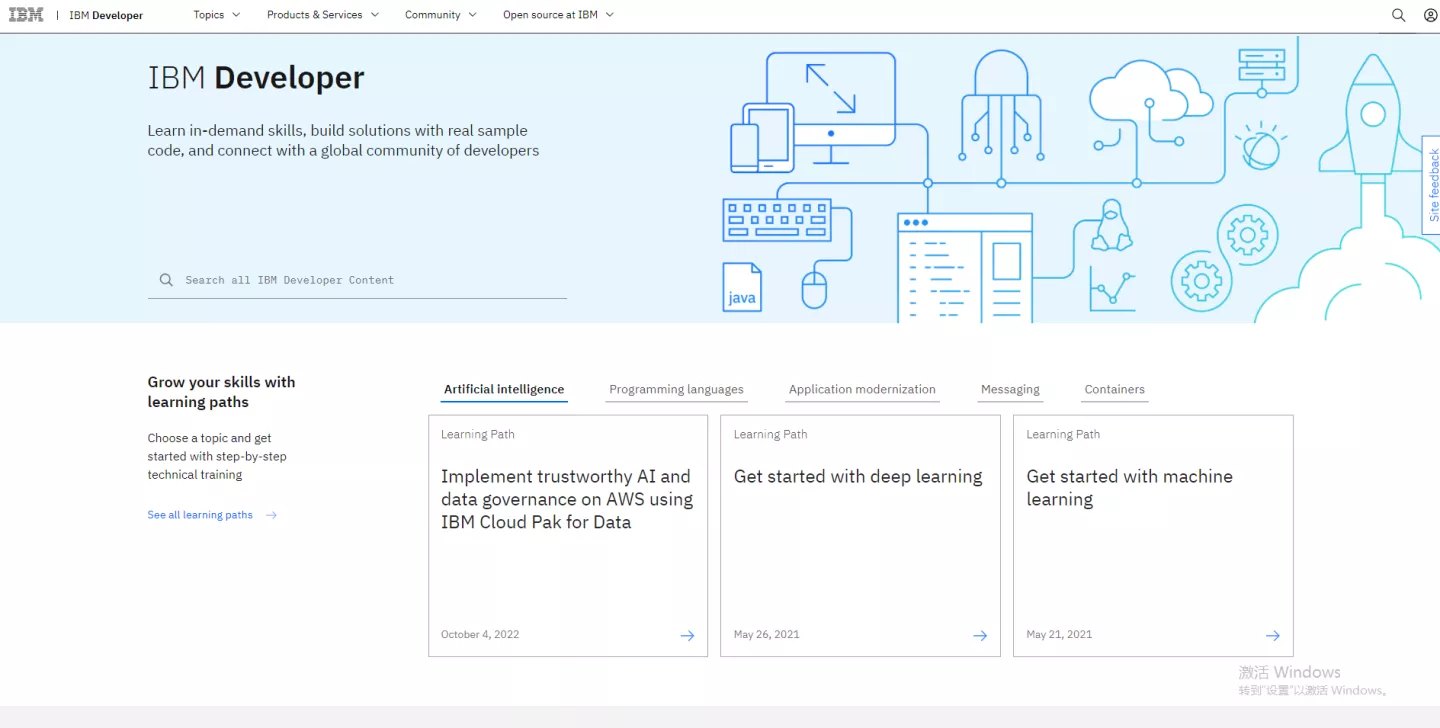This screenshot has height=728, width=1440.
Task: Open the Site feedback side tab
Action: tap(1432, 185)
